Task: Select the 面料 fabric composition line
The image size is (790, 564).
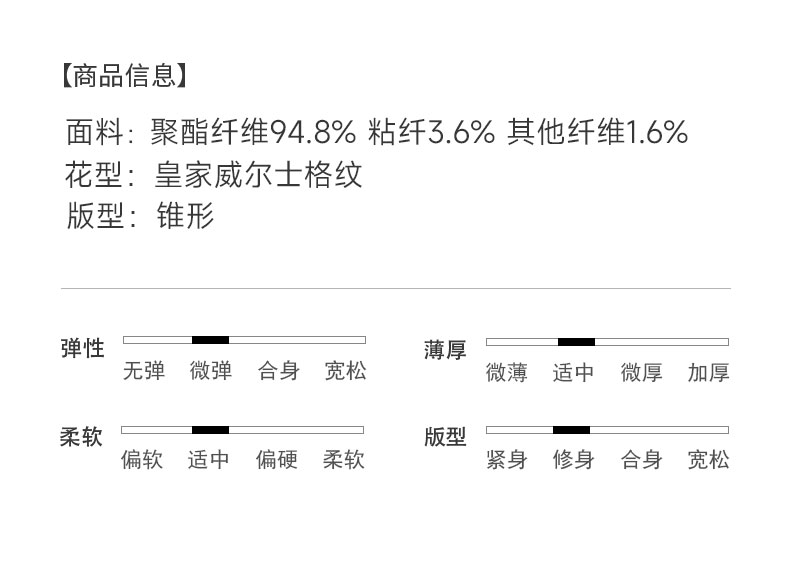Action: click(x=376, y=131)
